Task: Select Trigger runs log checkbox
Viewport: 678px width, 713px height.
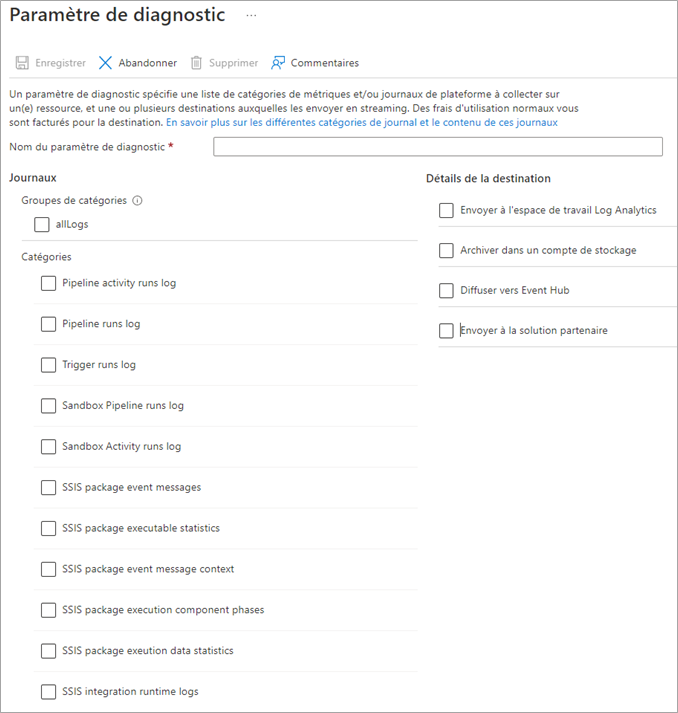Action: [x=49, y=365]
